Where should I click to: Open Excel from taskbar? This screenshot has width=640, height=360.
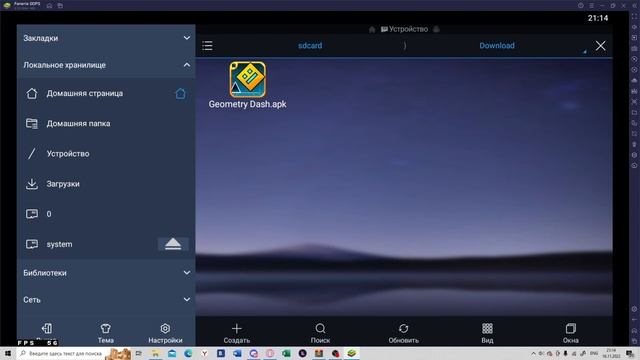point(286,353)
